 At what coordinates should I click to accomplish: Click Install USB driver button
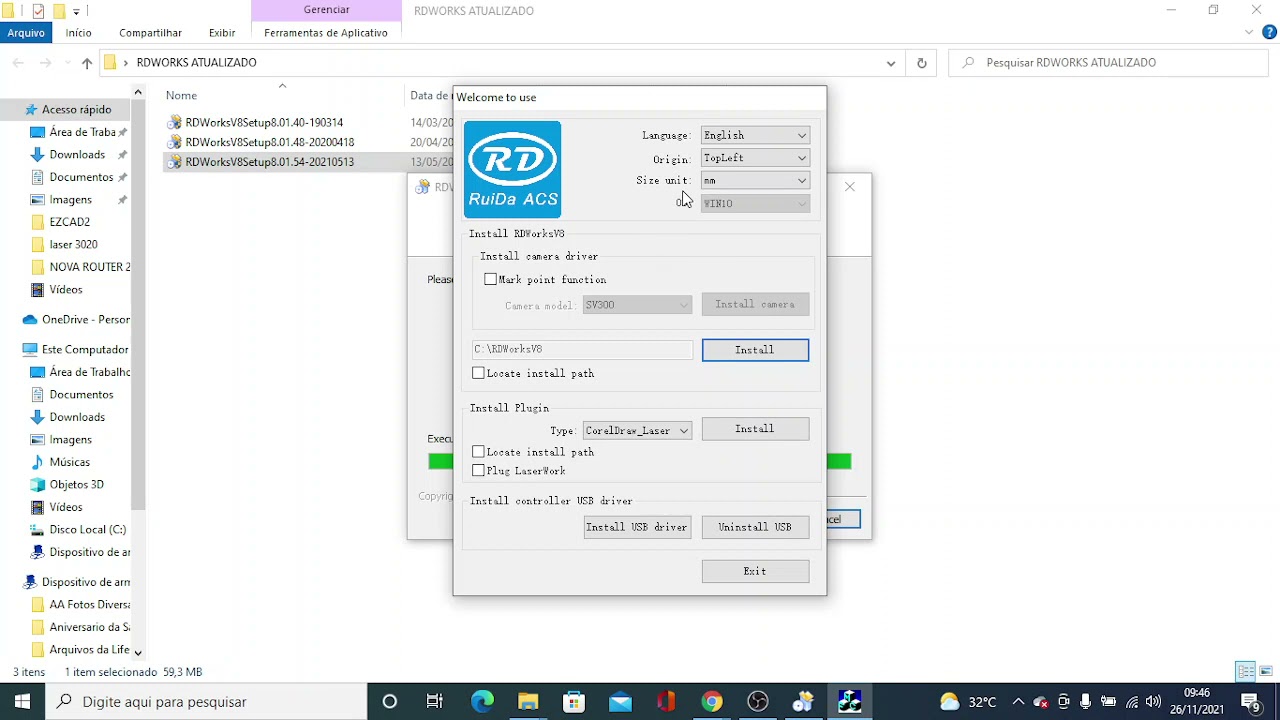point(637,527)
